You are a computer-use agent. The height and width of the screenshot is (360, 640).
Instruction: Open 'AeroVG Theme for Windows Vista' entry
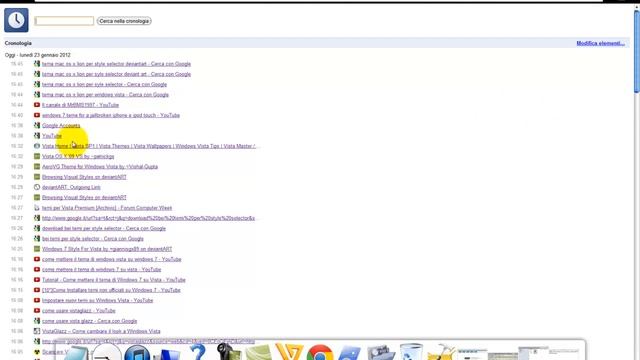point(100,167)
